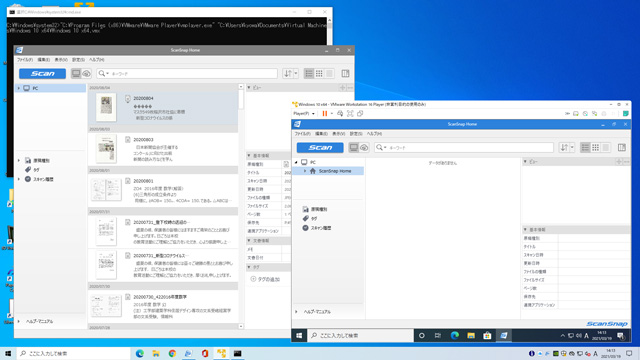The width and height of the screenshot is (640, 360).
Task: Select cloud view icon in left ScanSnap window
Action: [x=86, y=73]
